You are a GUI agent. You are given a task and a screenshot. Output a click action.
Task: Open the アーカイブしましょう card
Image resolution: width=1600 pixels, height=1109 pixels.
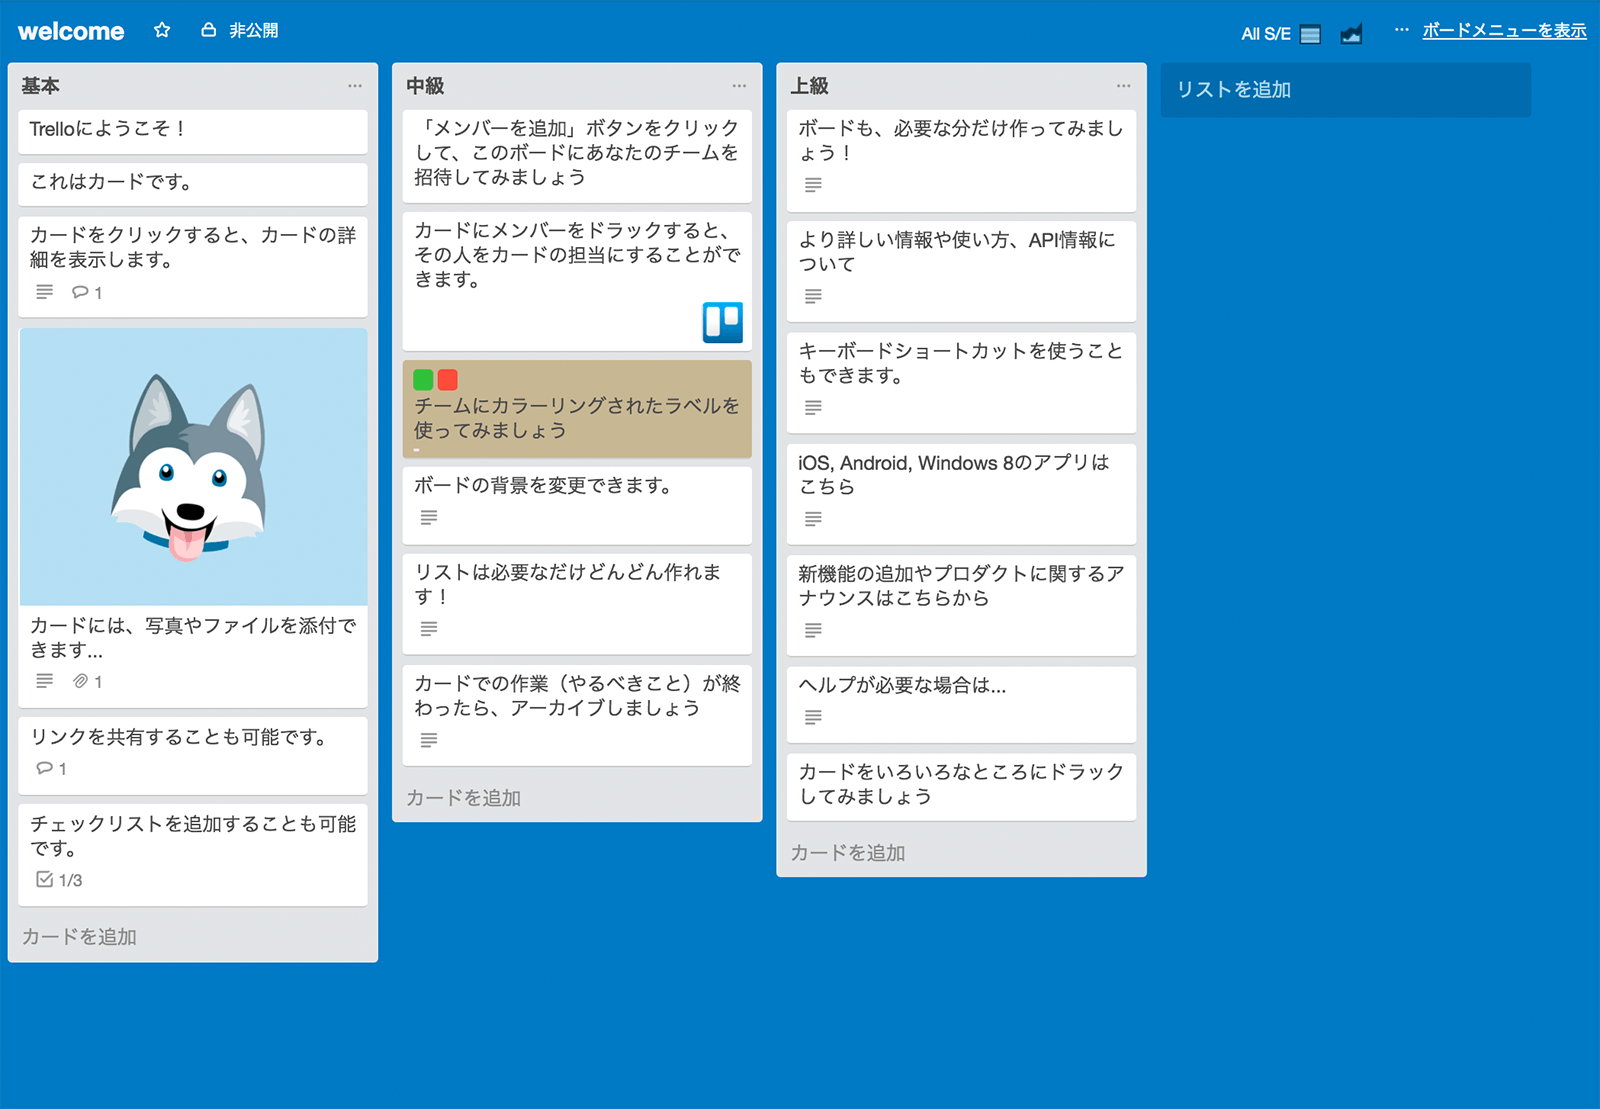(x=577, y=715)
